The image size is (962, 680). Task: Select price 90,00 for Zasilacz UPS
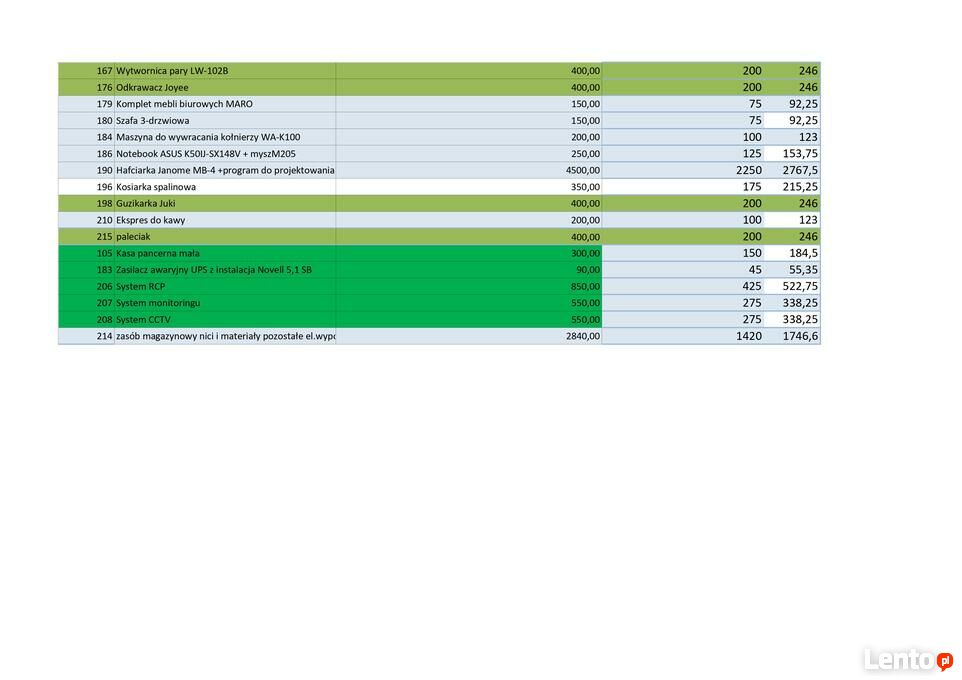[469, 269]
